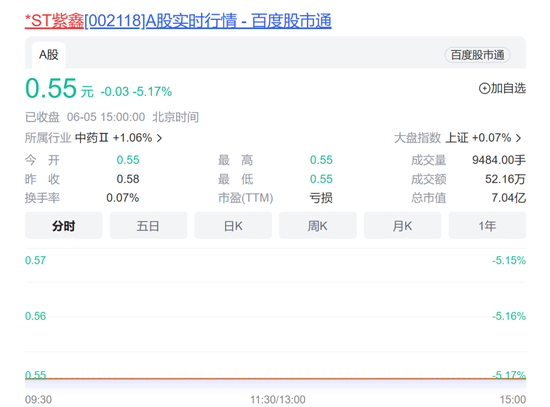550x407 pixels.
Task: Click the change text -0.03 -5.17%
Action: point(136,92)
